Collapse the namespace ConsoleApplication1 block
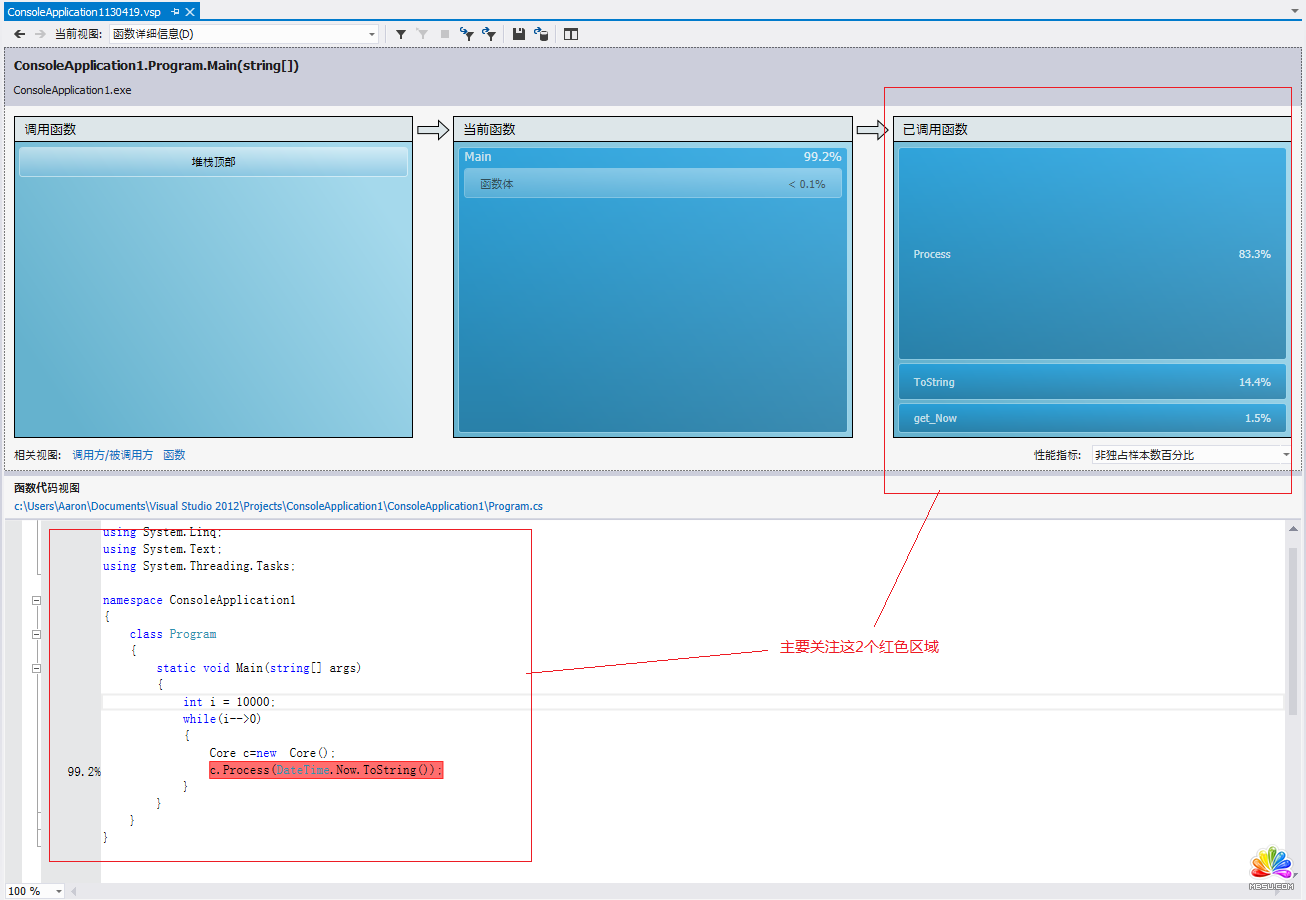Image resolution: width=1306 pixels, height=900 pixels. [x=37, y=601]
